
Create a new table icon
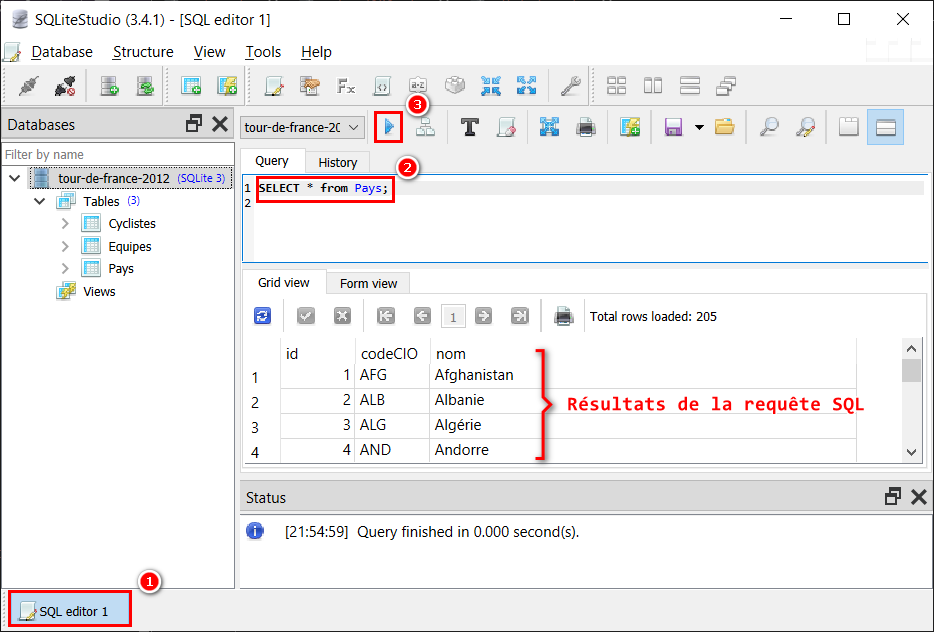(191, 86)
